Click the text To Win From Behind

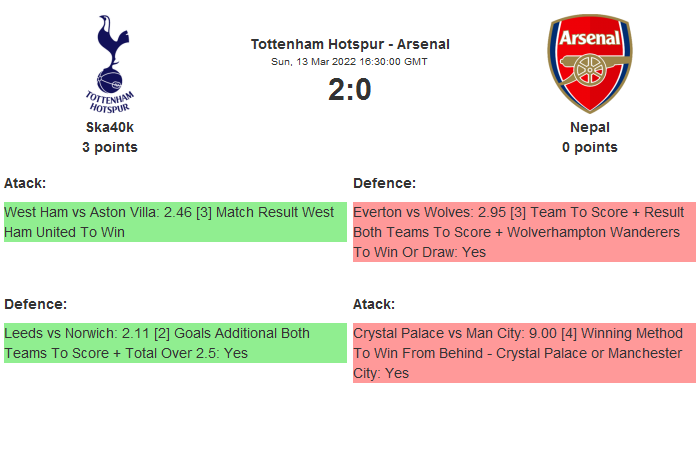[419, 353]
